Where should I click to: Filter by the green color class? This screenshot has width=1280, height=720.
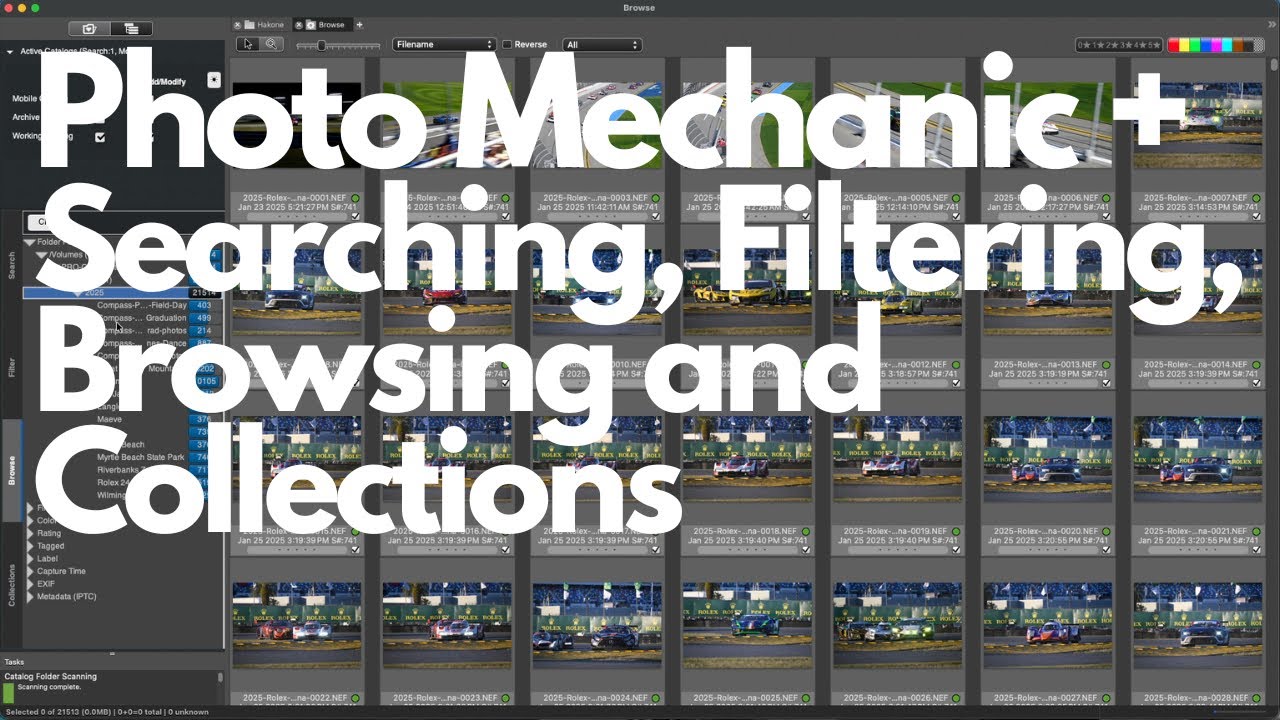click(1197, 45)
